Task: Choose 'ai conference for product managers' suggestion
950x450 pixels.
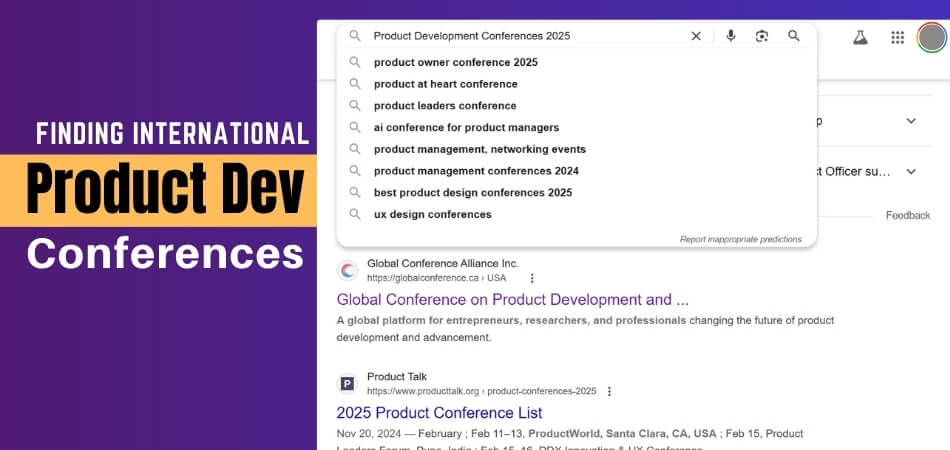Action: pyautogui.click(x=466, y=127)
